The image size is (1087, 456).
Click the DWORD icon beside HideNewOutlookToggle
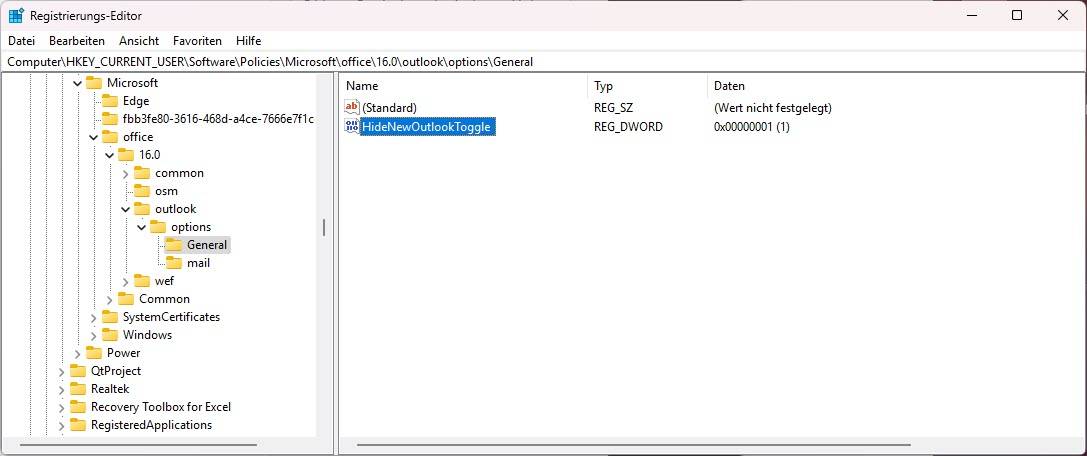pos(351,126)
